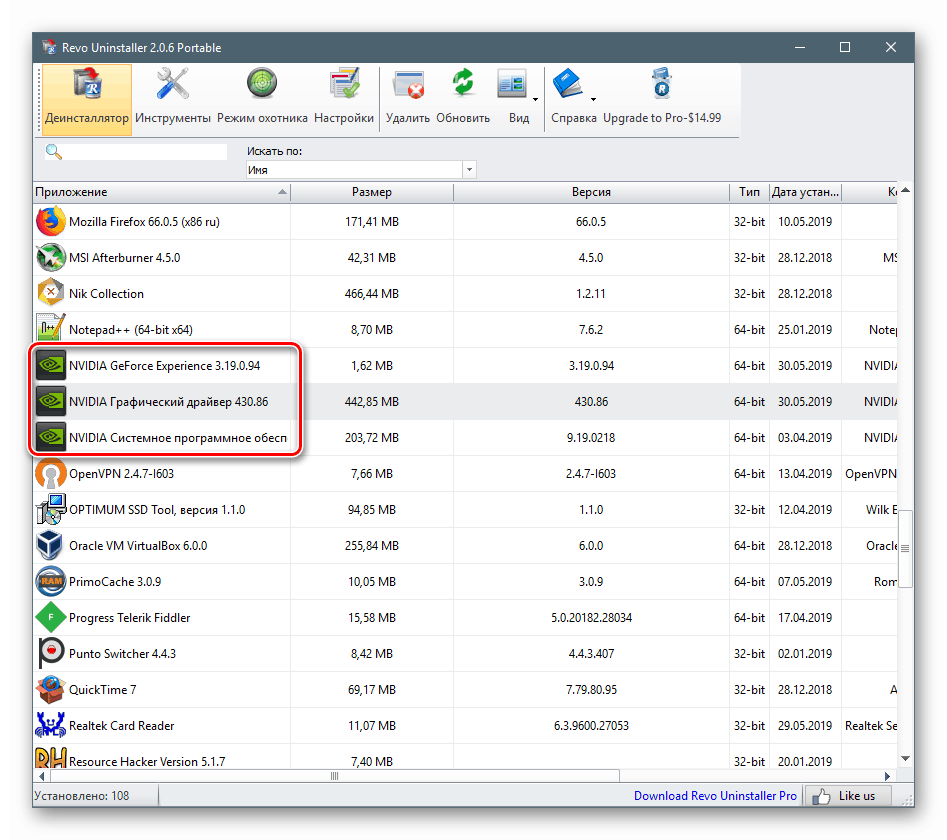Select NVIDIA Графический драйвер 430.86 name
This screenshot has width=947, height=840.
click(x=169, y=402)
